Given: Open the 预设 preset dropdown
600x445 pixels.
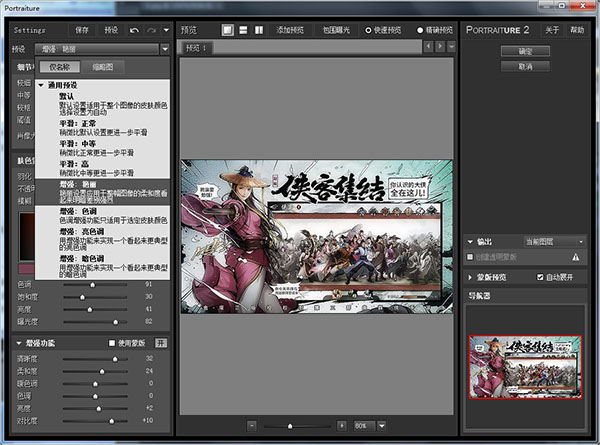Looking at the screenshot, I should tap(165, 48).
